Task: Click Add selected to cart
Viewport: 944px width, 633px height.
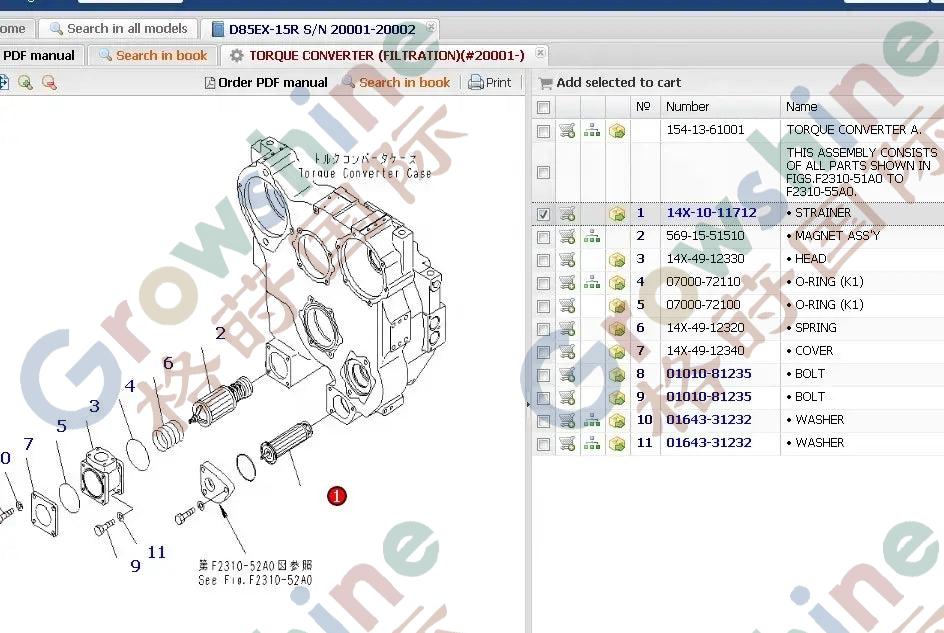Action: point(610,83)
